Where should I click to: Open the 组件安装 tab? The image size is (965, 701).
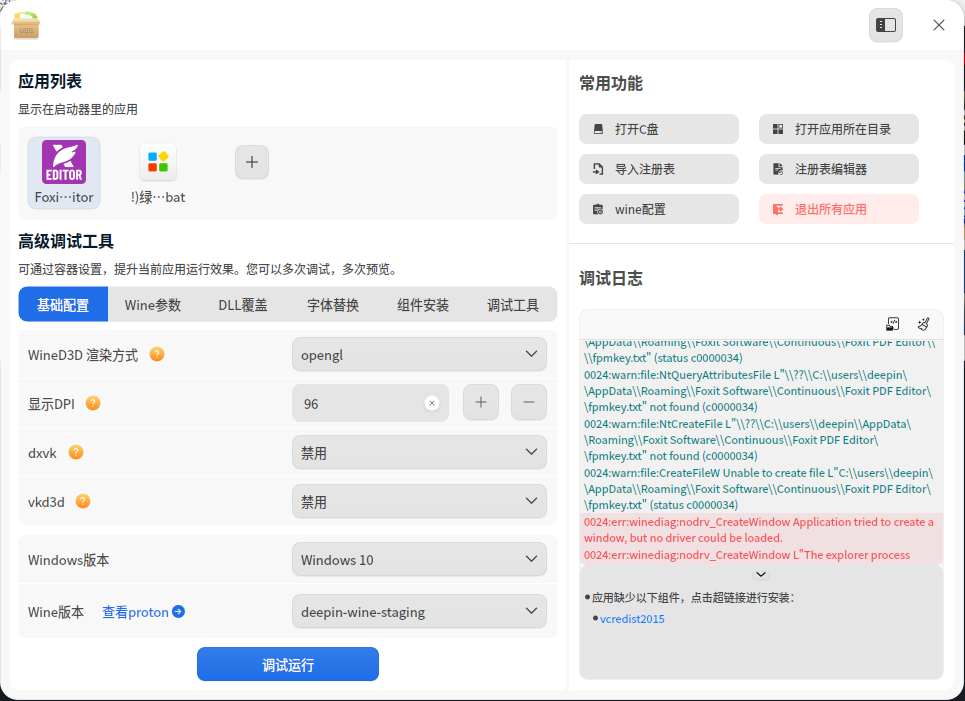click(x=423, y=304)
